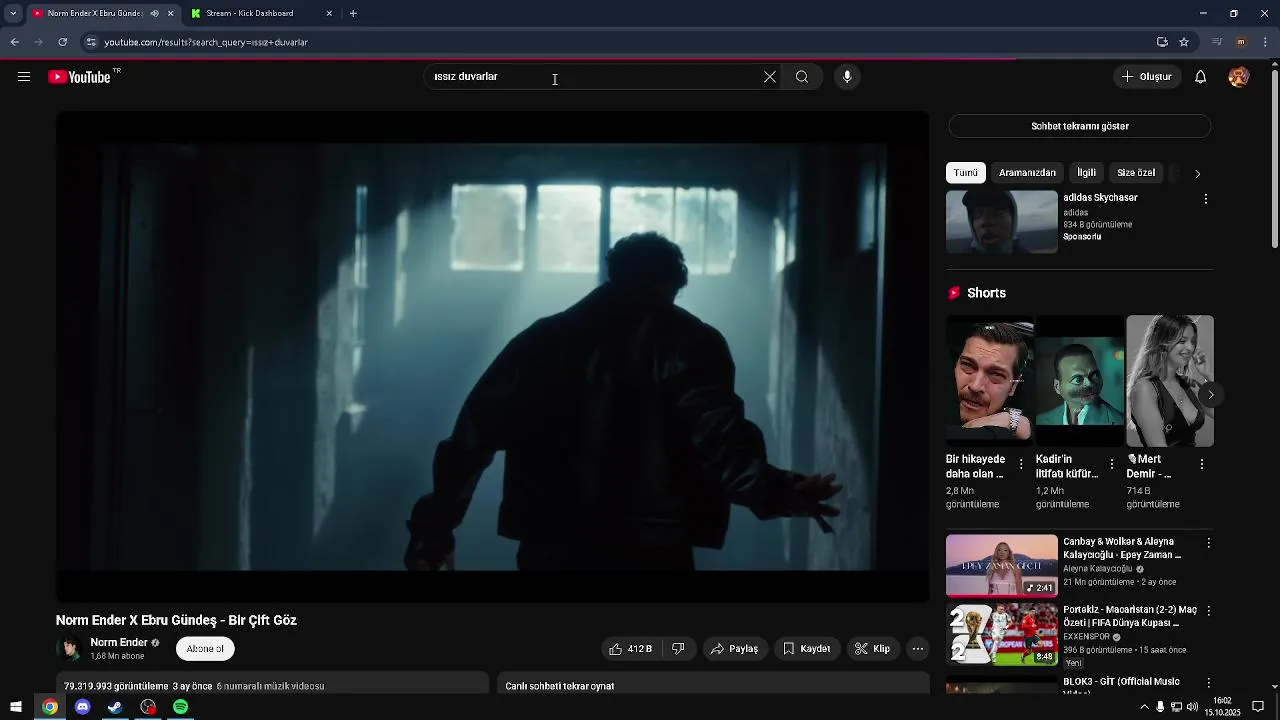
Task: Open the Mert Demir Short thumbnail
Action: click(x=1170, y=381)
